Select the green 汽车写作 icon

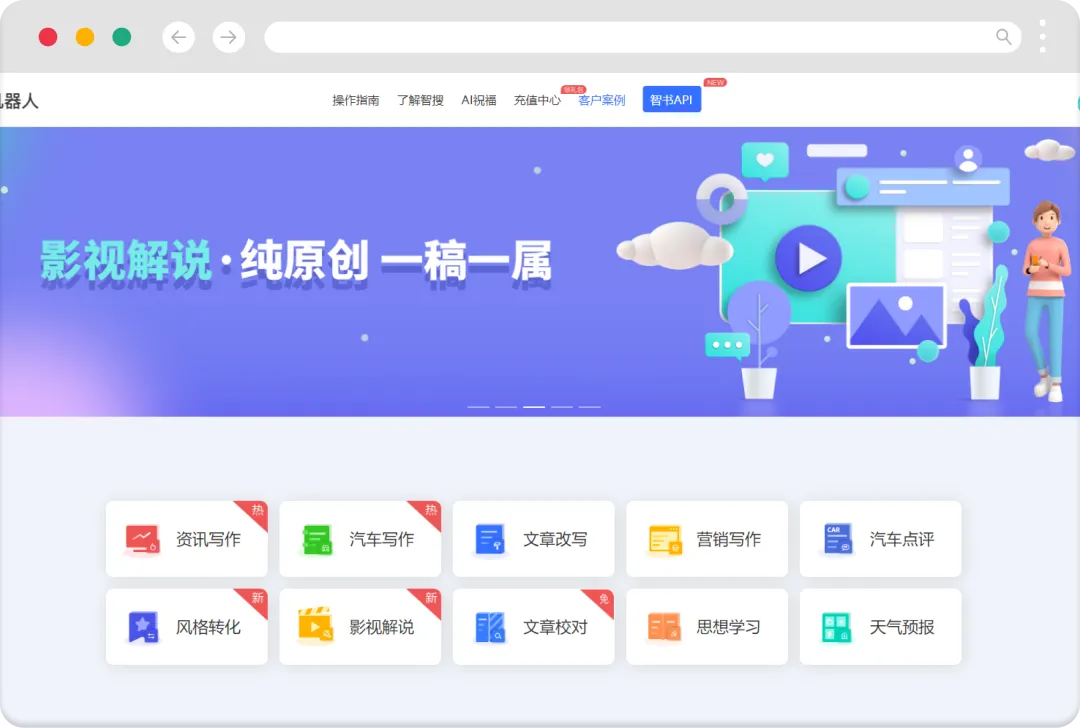317,540
